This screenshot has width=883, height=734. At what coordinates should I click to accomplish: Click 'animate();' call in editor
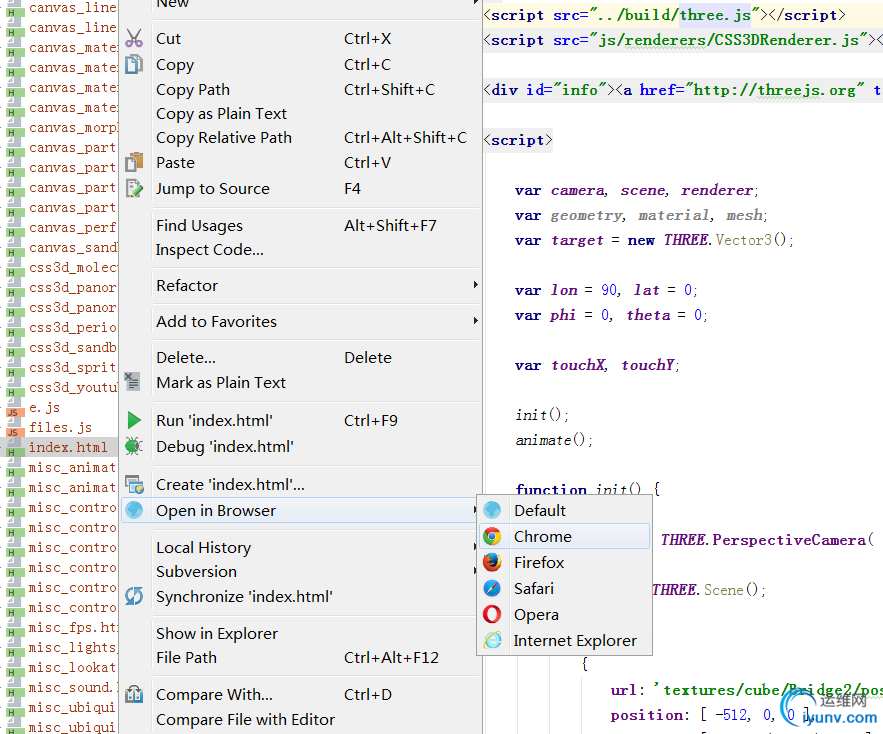click(554, 440)
